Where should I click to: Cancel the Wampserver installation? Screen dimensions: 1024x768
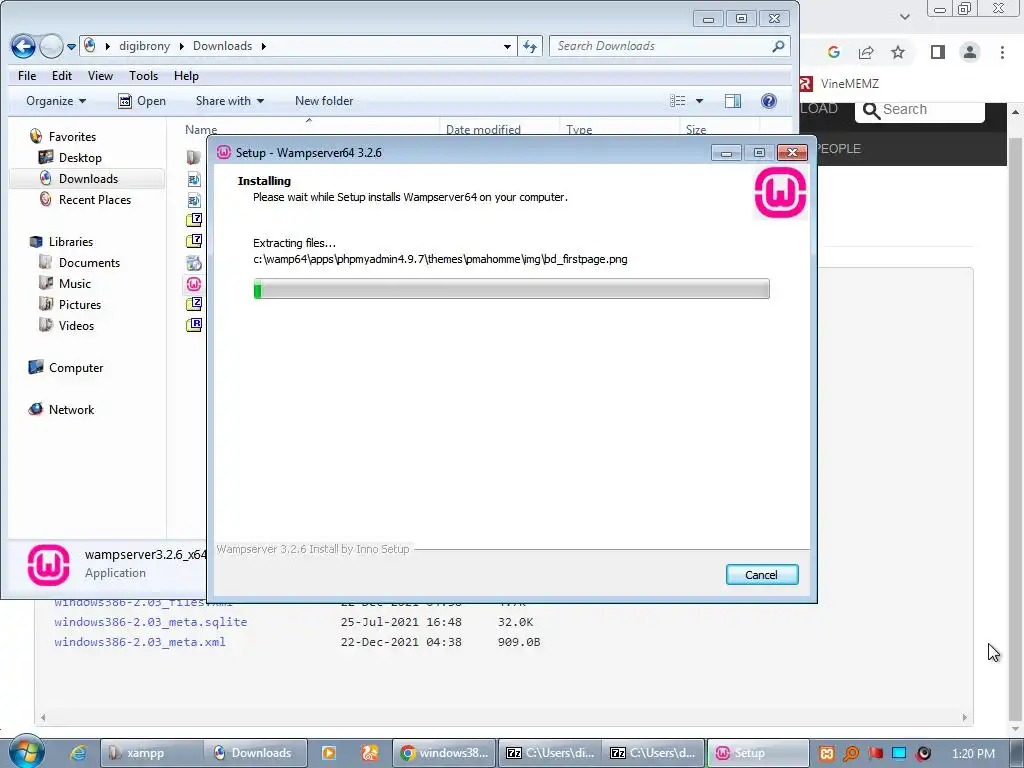point(761,575)
